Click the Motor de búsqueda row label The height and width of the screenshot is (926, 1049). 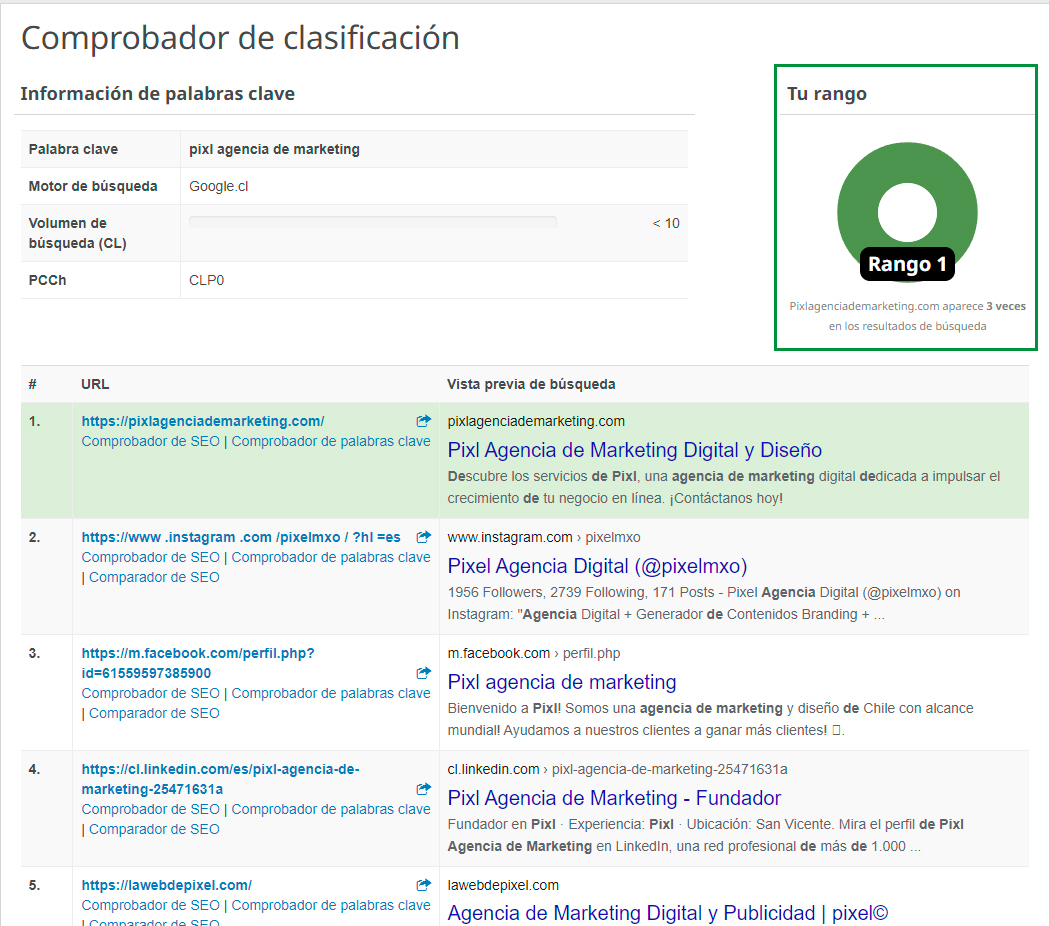[93, 186]
